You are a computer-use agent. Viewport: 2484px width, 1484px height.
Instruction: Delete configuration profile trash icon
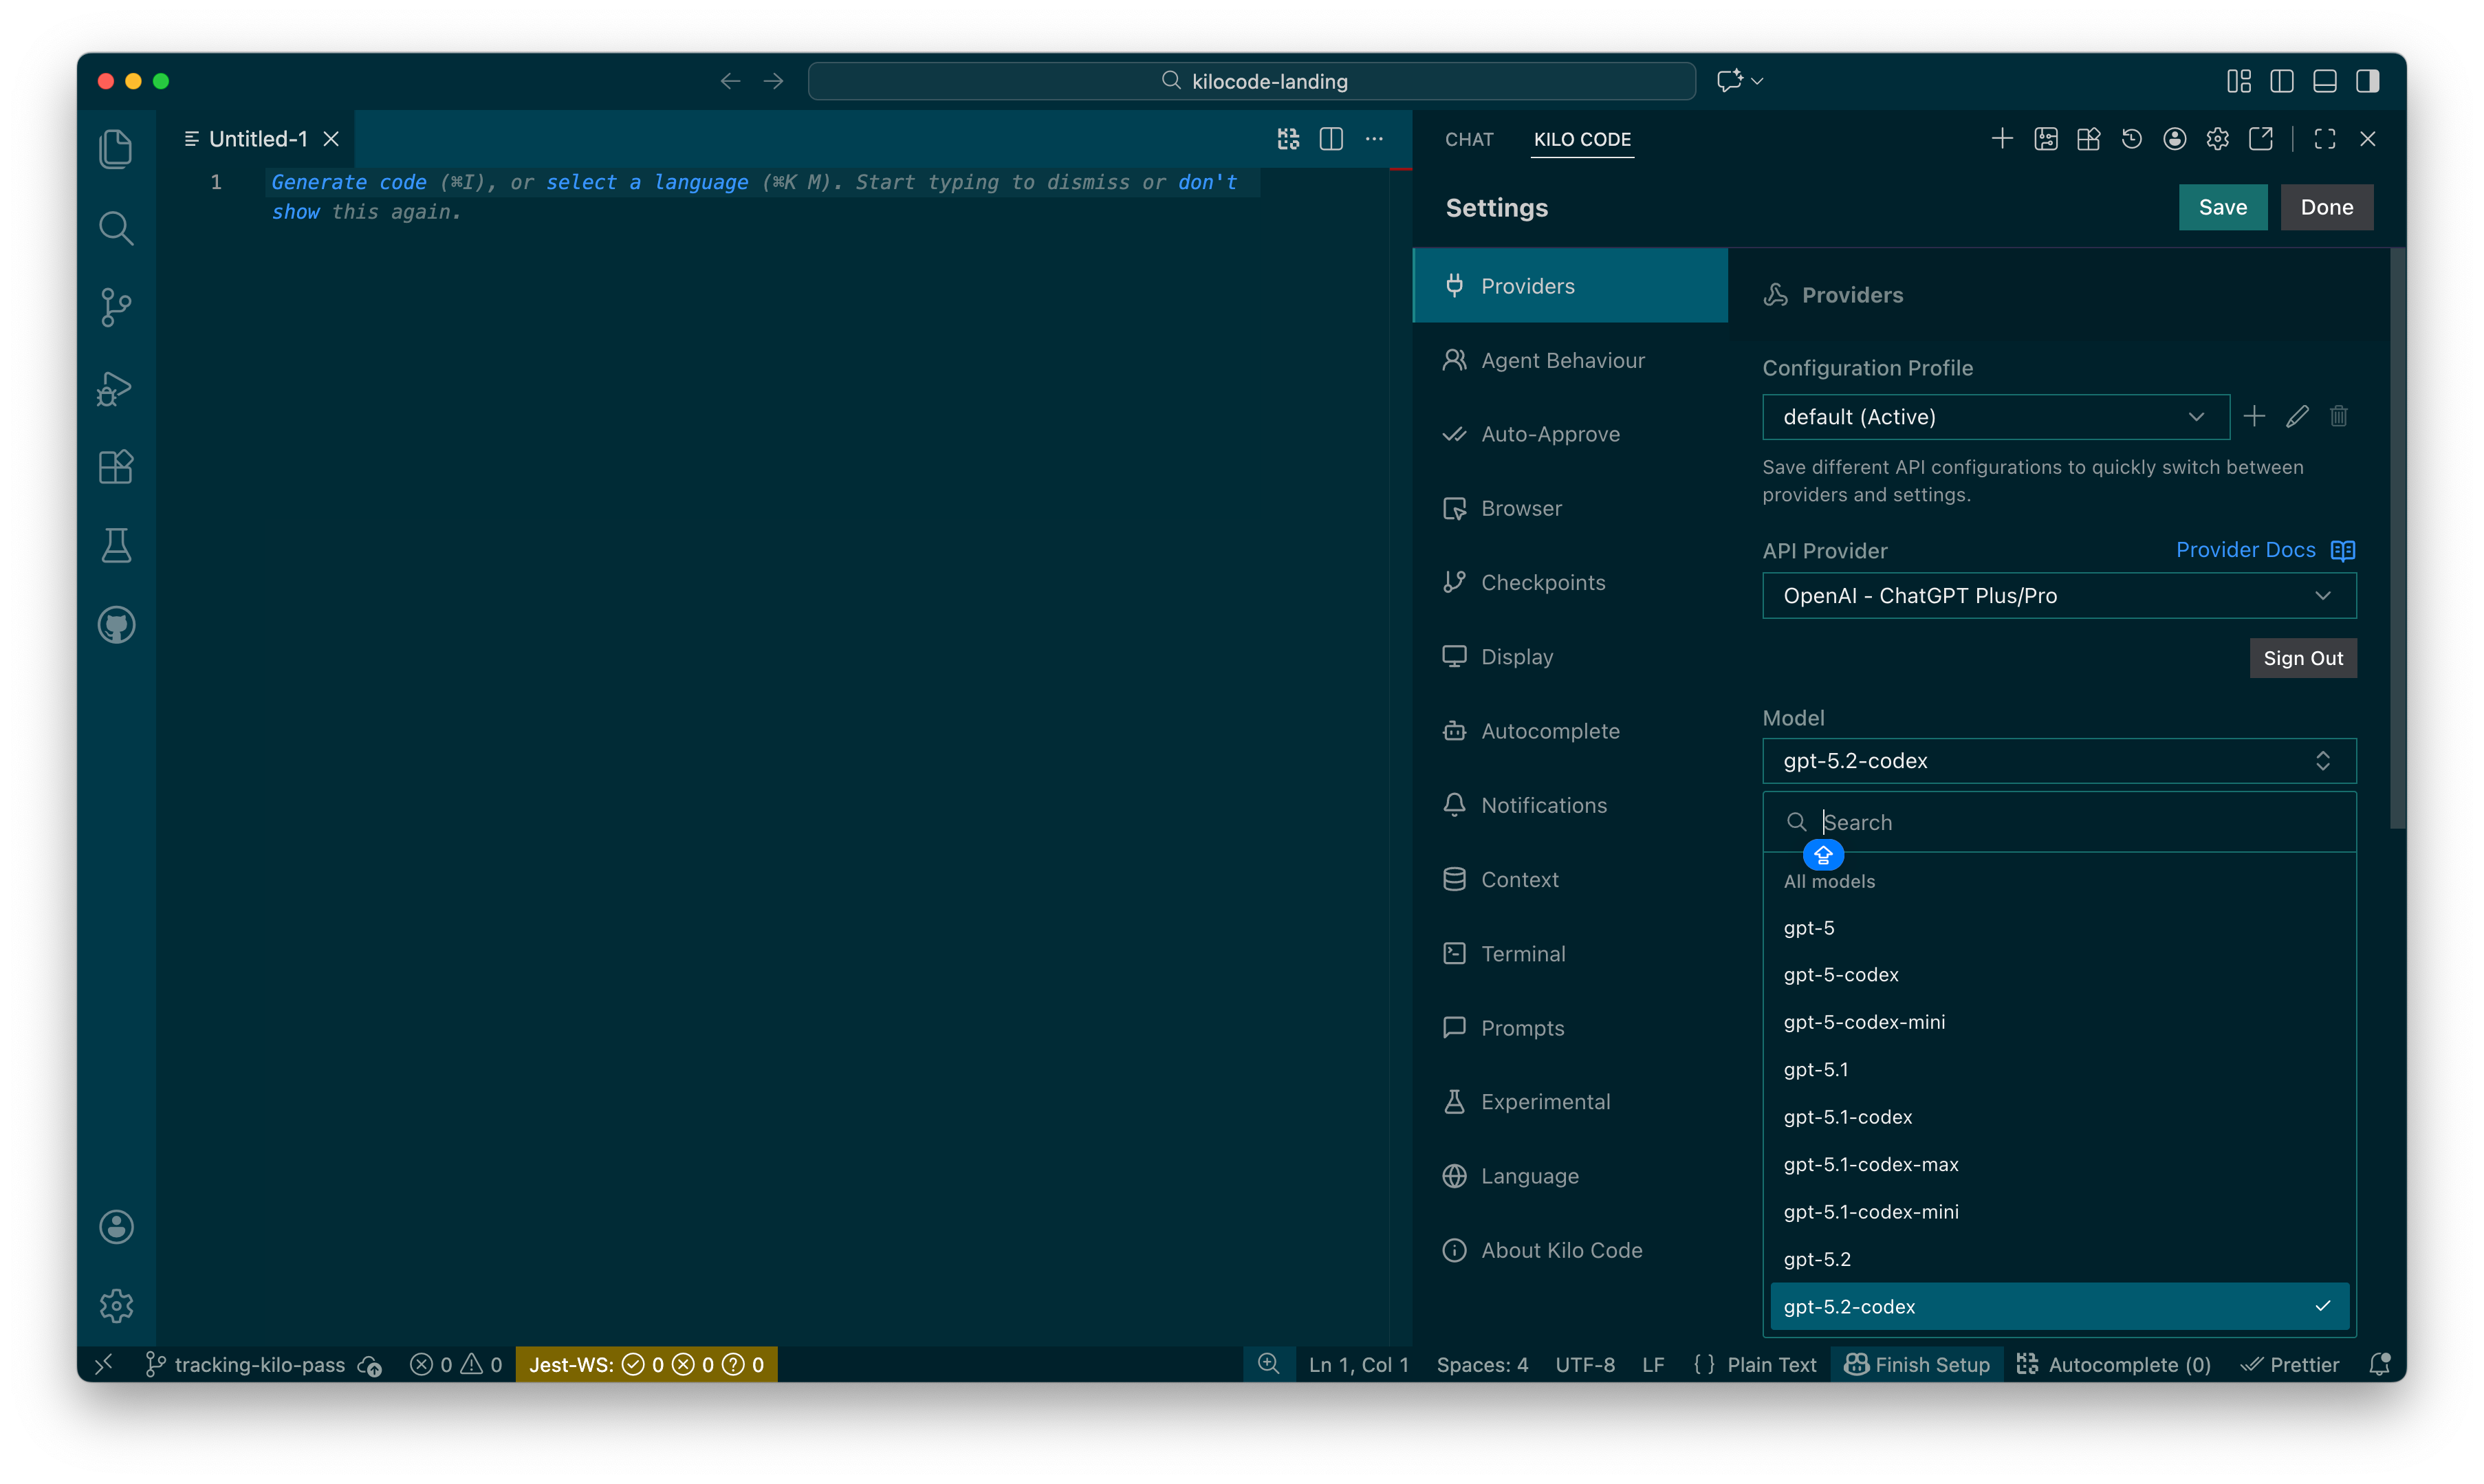click(2338, 416)
